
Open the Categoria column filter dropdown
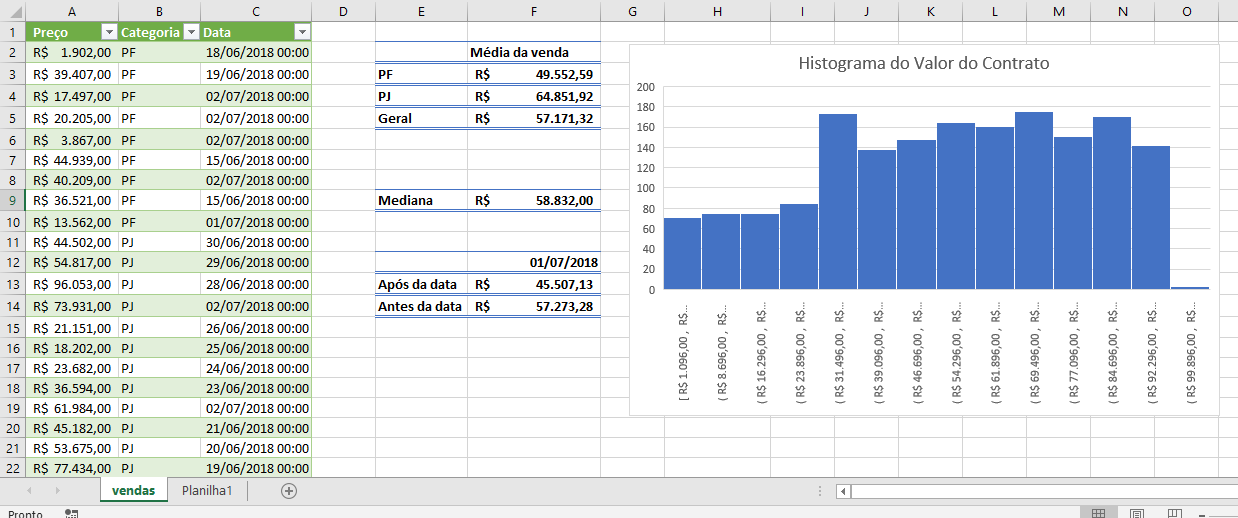point(191,32)
